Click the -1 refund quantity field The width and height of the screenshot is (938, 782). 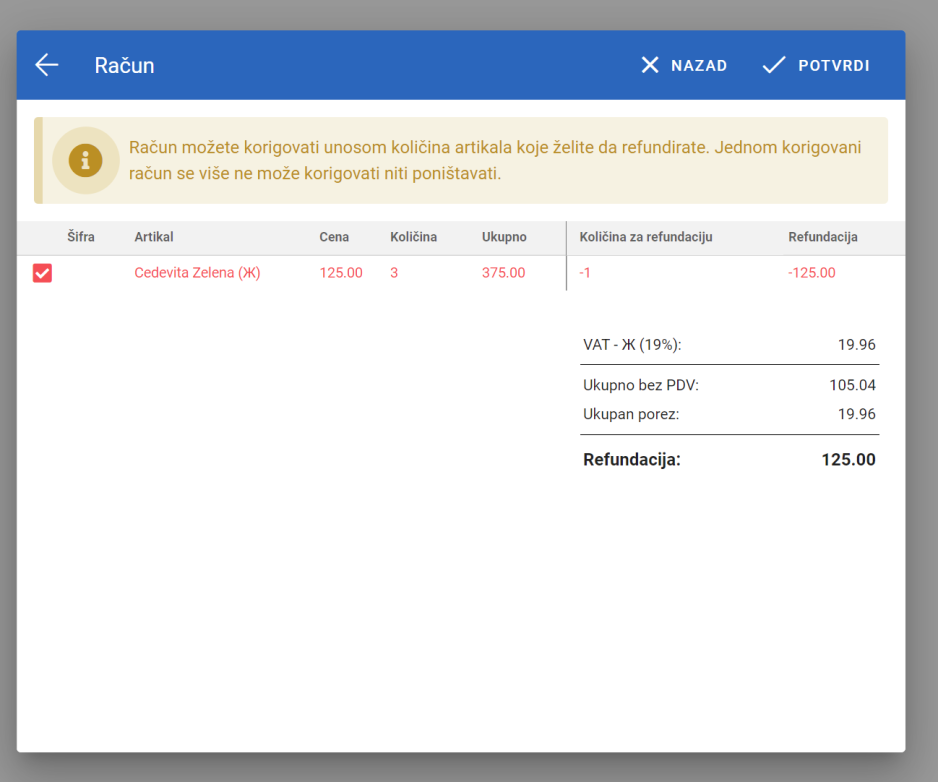tap(584, 272)
